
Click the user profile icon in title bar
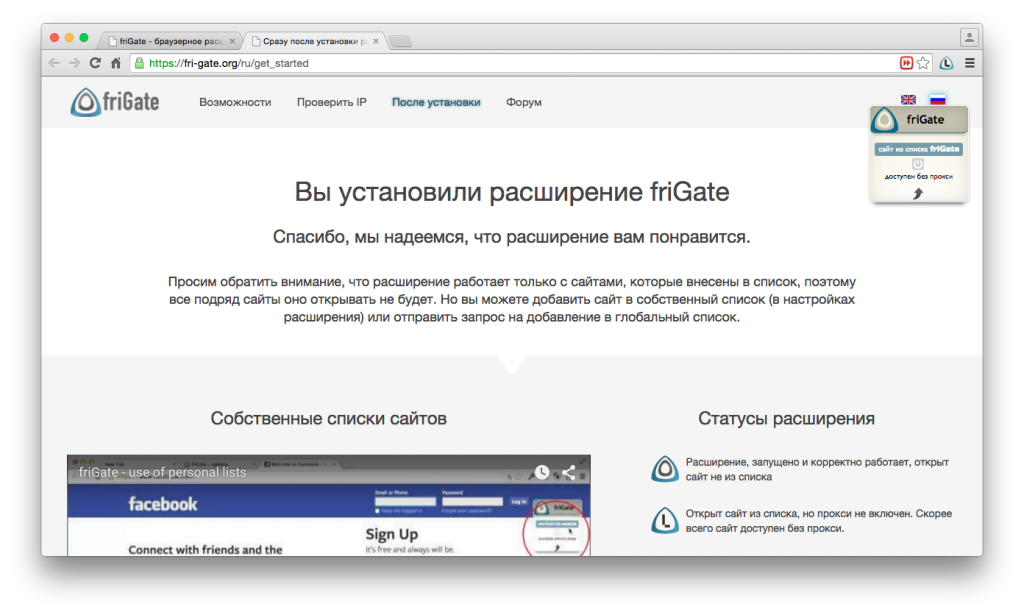[x=969, y=38]
